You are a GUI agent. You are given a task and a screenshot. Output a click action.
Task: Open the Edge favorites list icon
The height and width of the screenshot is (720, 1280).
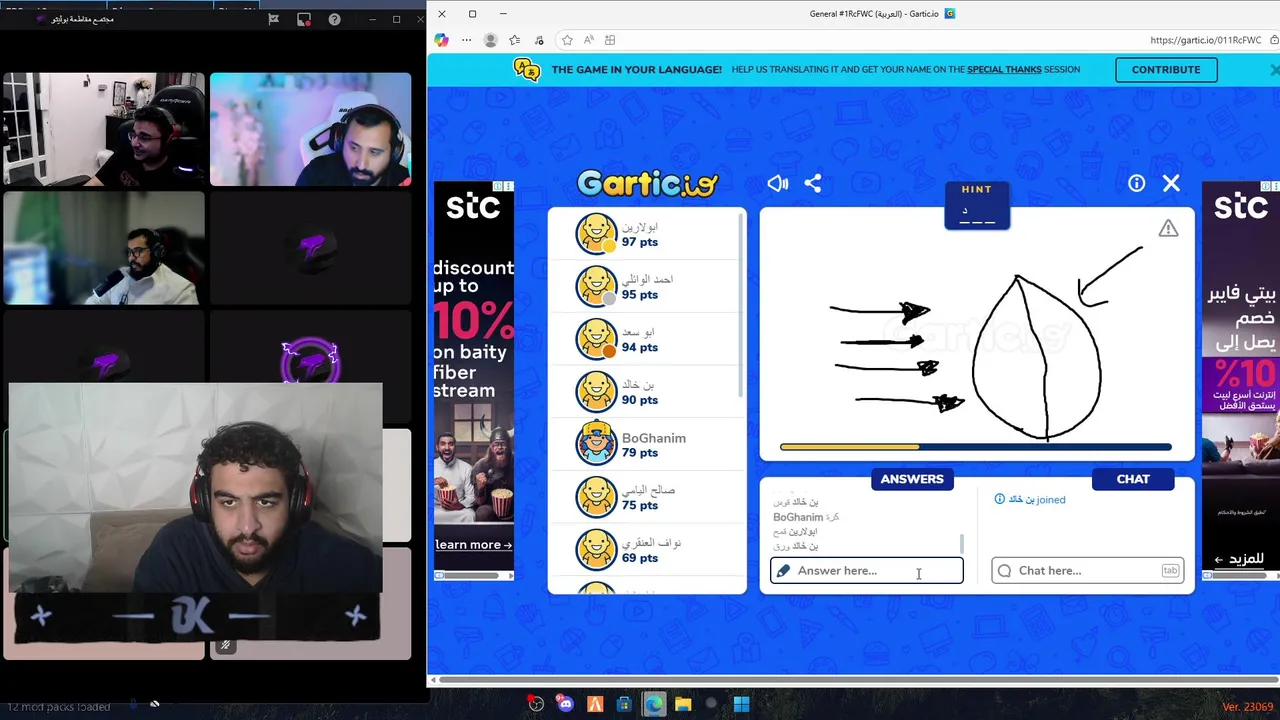[x=514, y=40]
